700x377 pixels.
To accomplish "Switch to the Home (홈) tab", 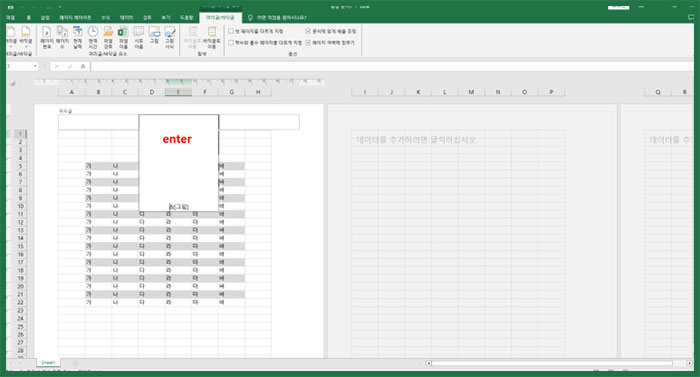I will click(x=29, y=17).
